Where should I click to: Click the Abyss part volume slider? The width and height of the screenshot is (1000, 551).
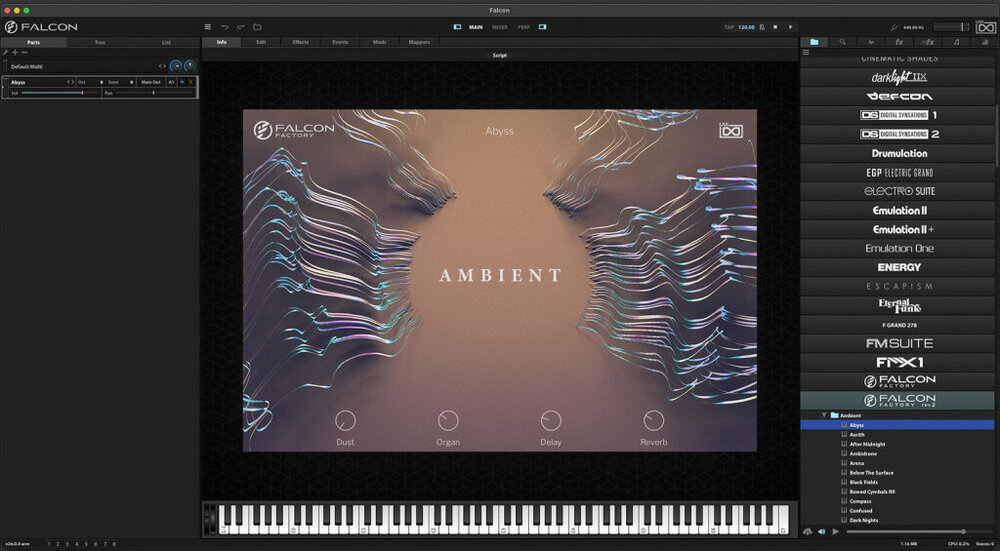[x=52, y=93]
